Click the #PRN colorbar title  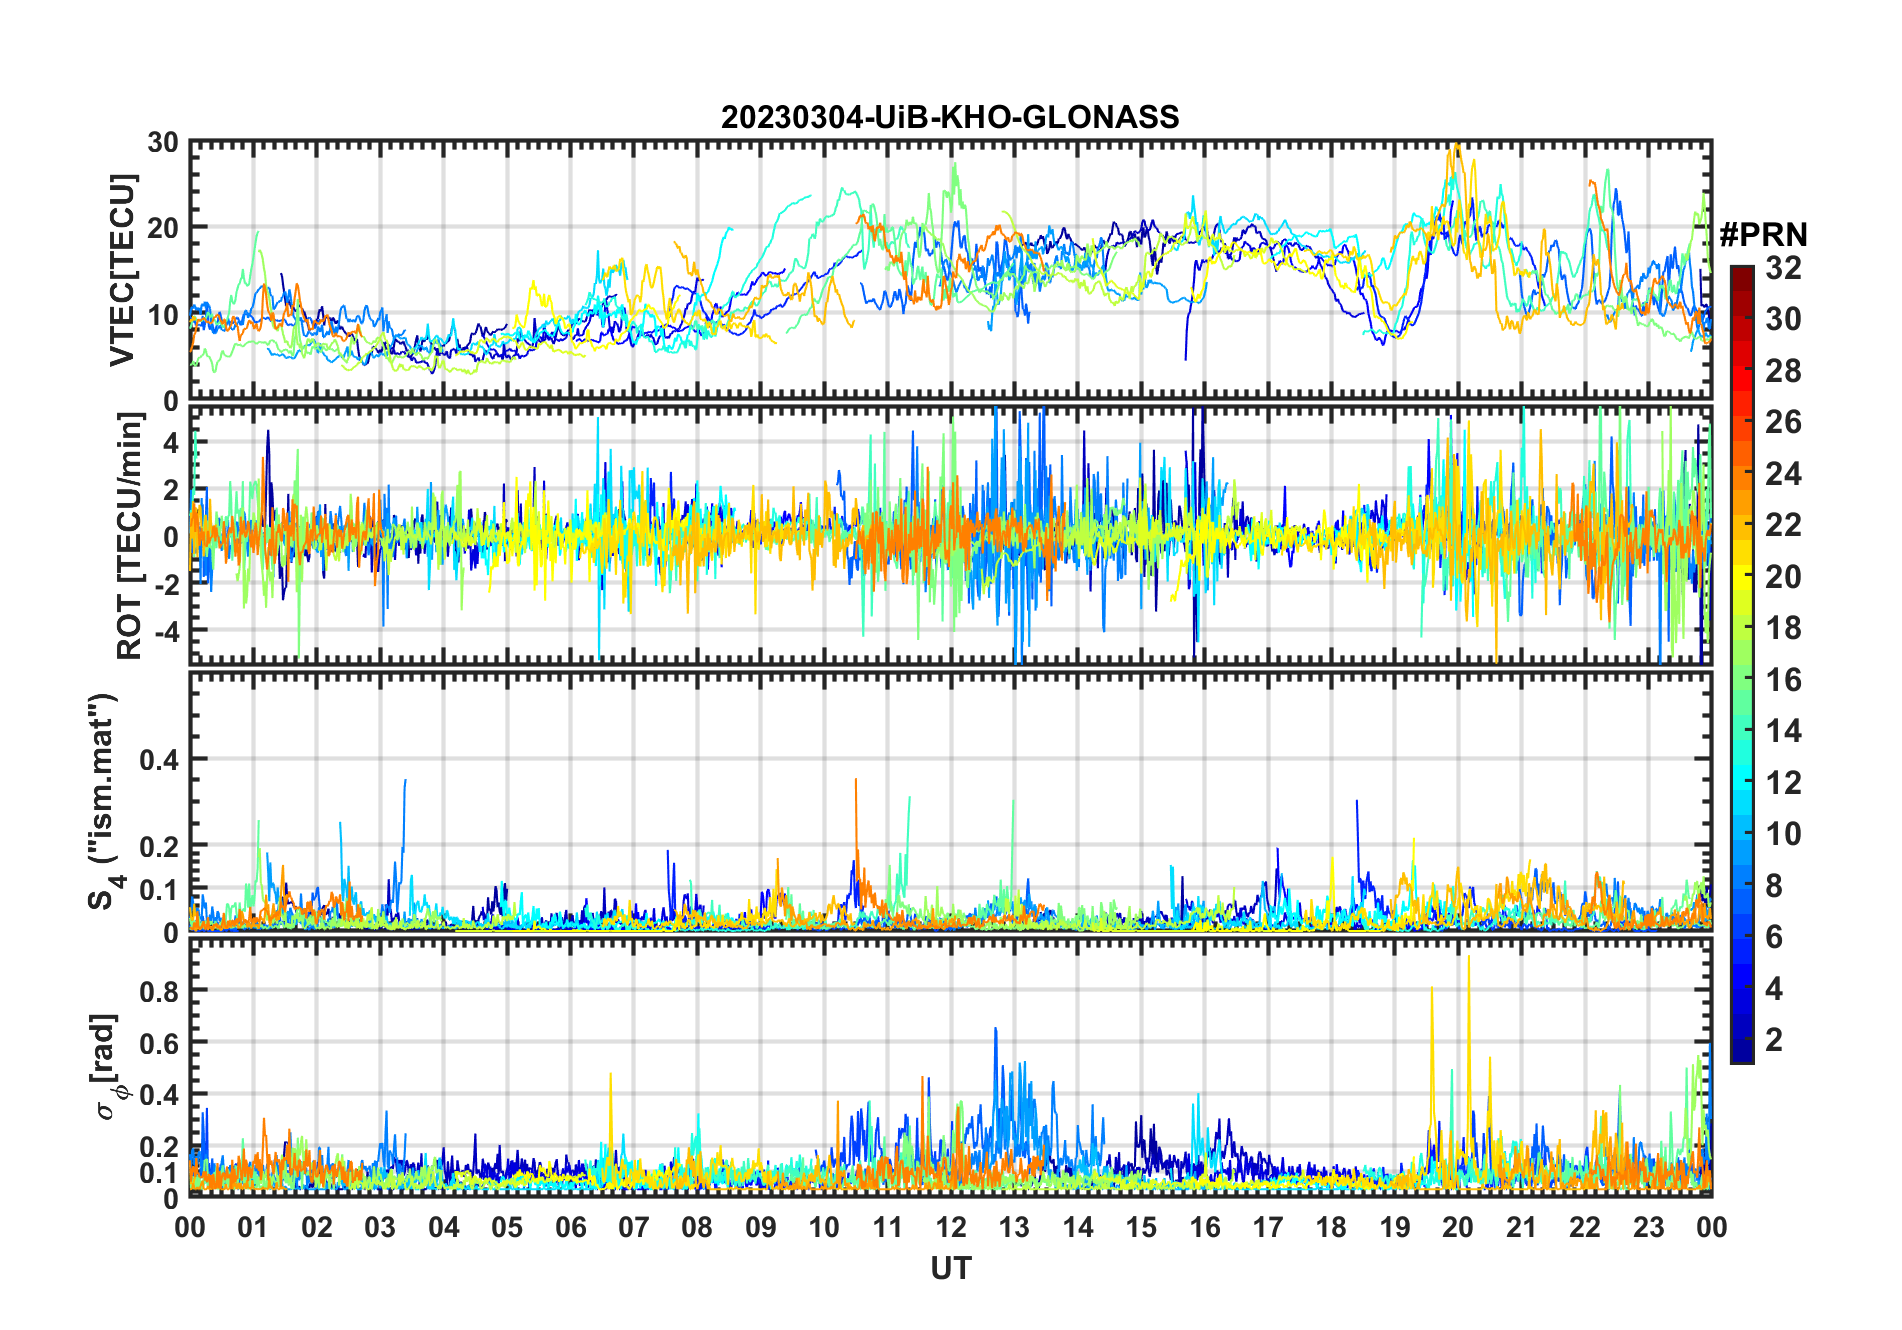click(x=1764, y=235)
